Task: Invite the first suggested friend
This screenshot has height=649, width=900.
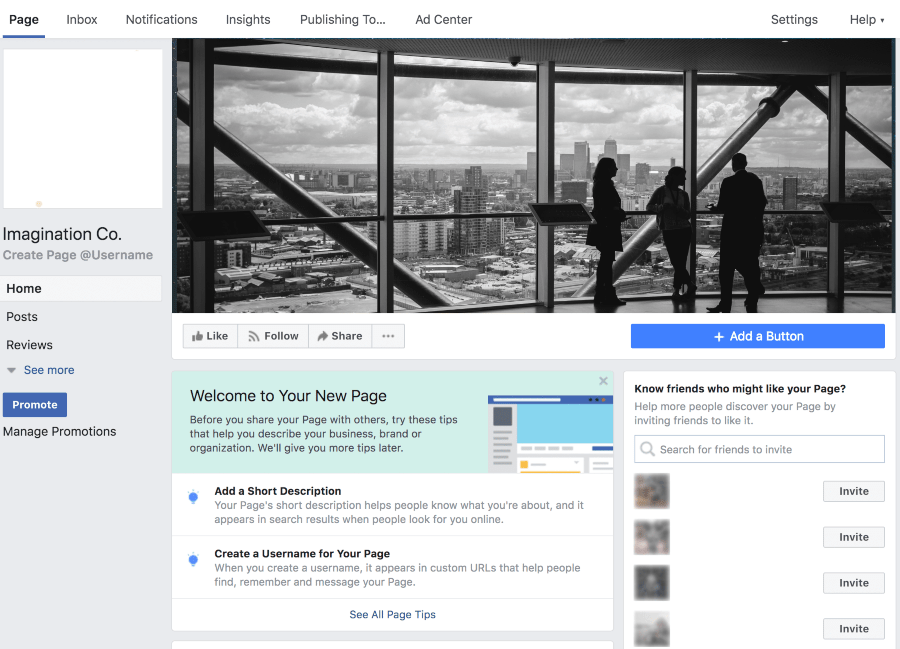Action: 853,491
